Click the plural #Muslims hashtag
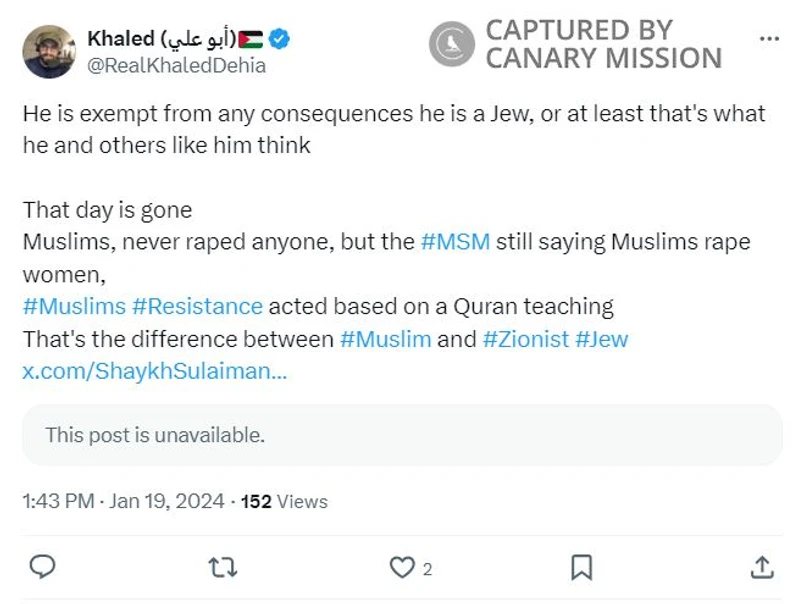 coord(74,305)
